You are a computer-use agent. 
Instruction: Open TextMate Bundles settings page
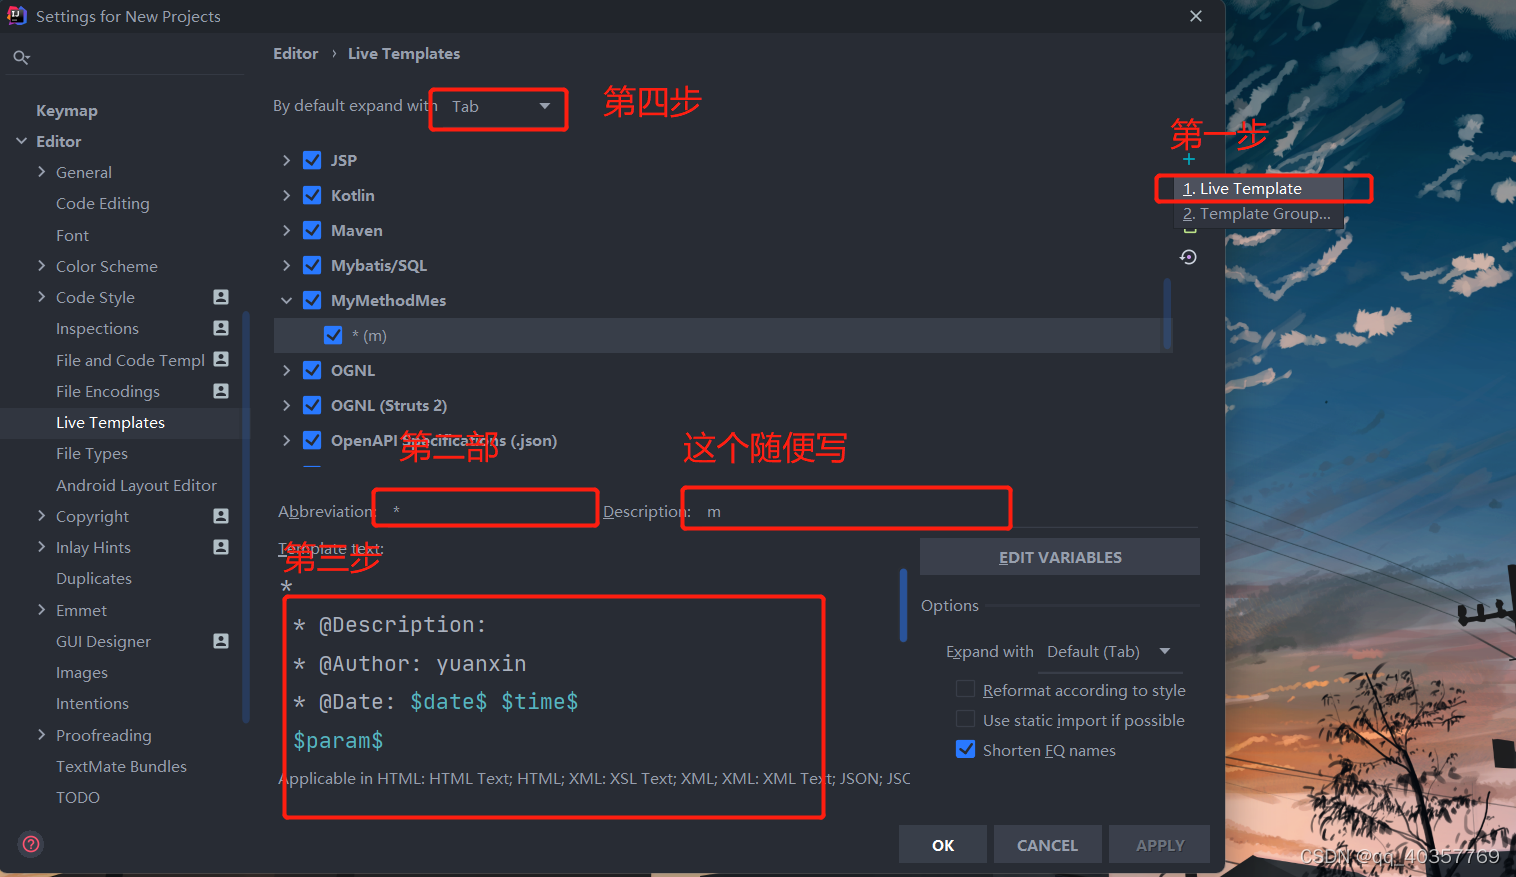pyautogui.click(x=121, y=766)
